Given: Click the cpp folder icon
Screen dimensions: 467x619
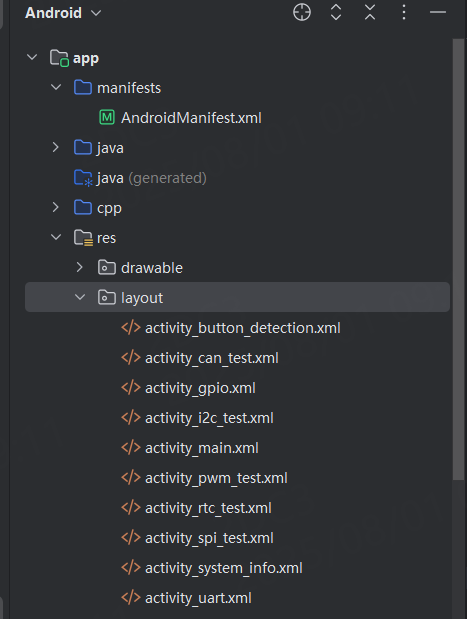Looking at the screenshot, I should pos(83,207).
